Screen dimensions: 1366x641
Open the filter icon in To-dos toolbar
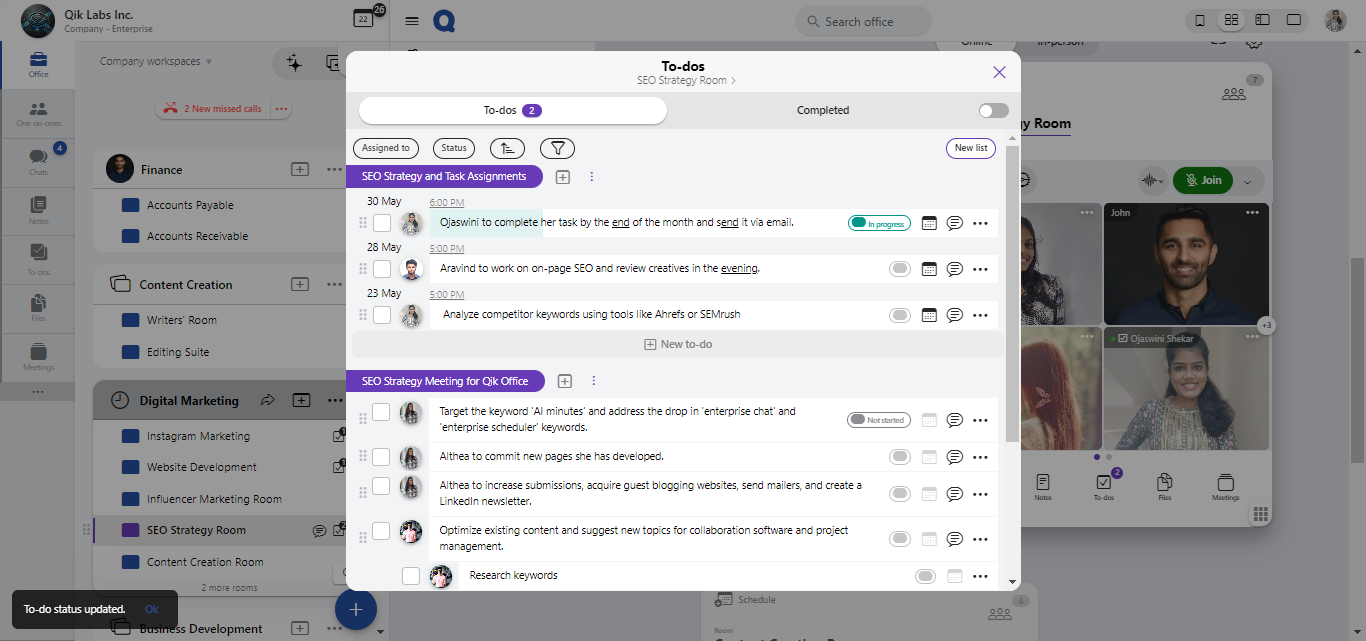(x=557, y=148)
